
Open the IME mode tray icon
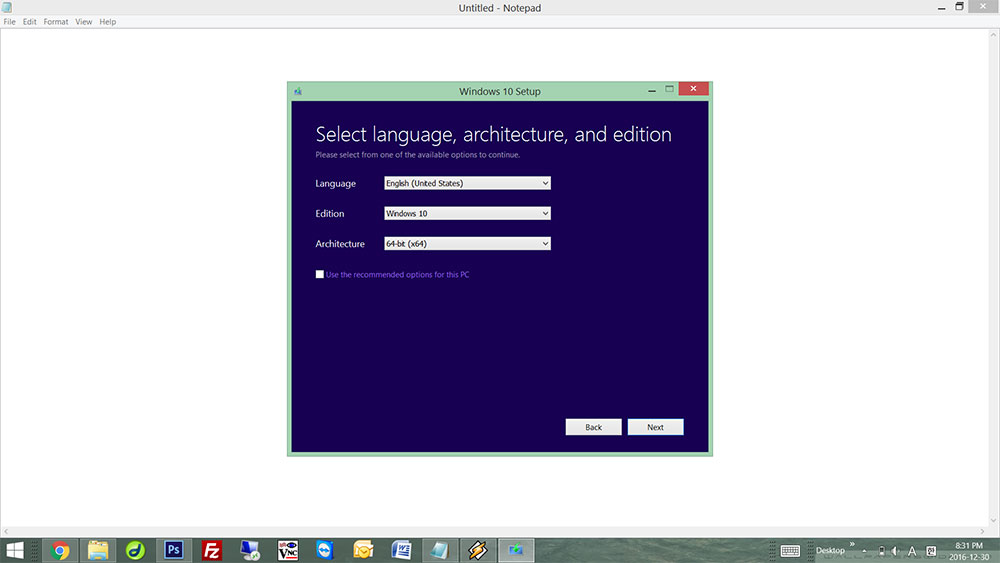tap(931, 551)
